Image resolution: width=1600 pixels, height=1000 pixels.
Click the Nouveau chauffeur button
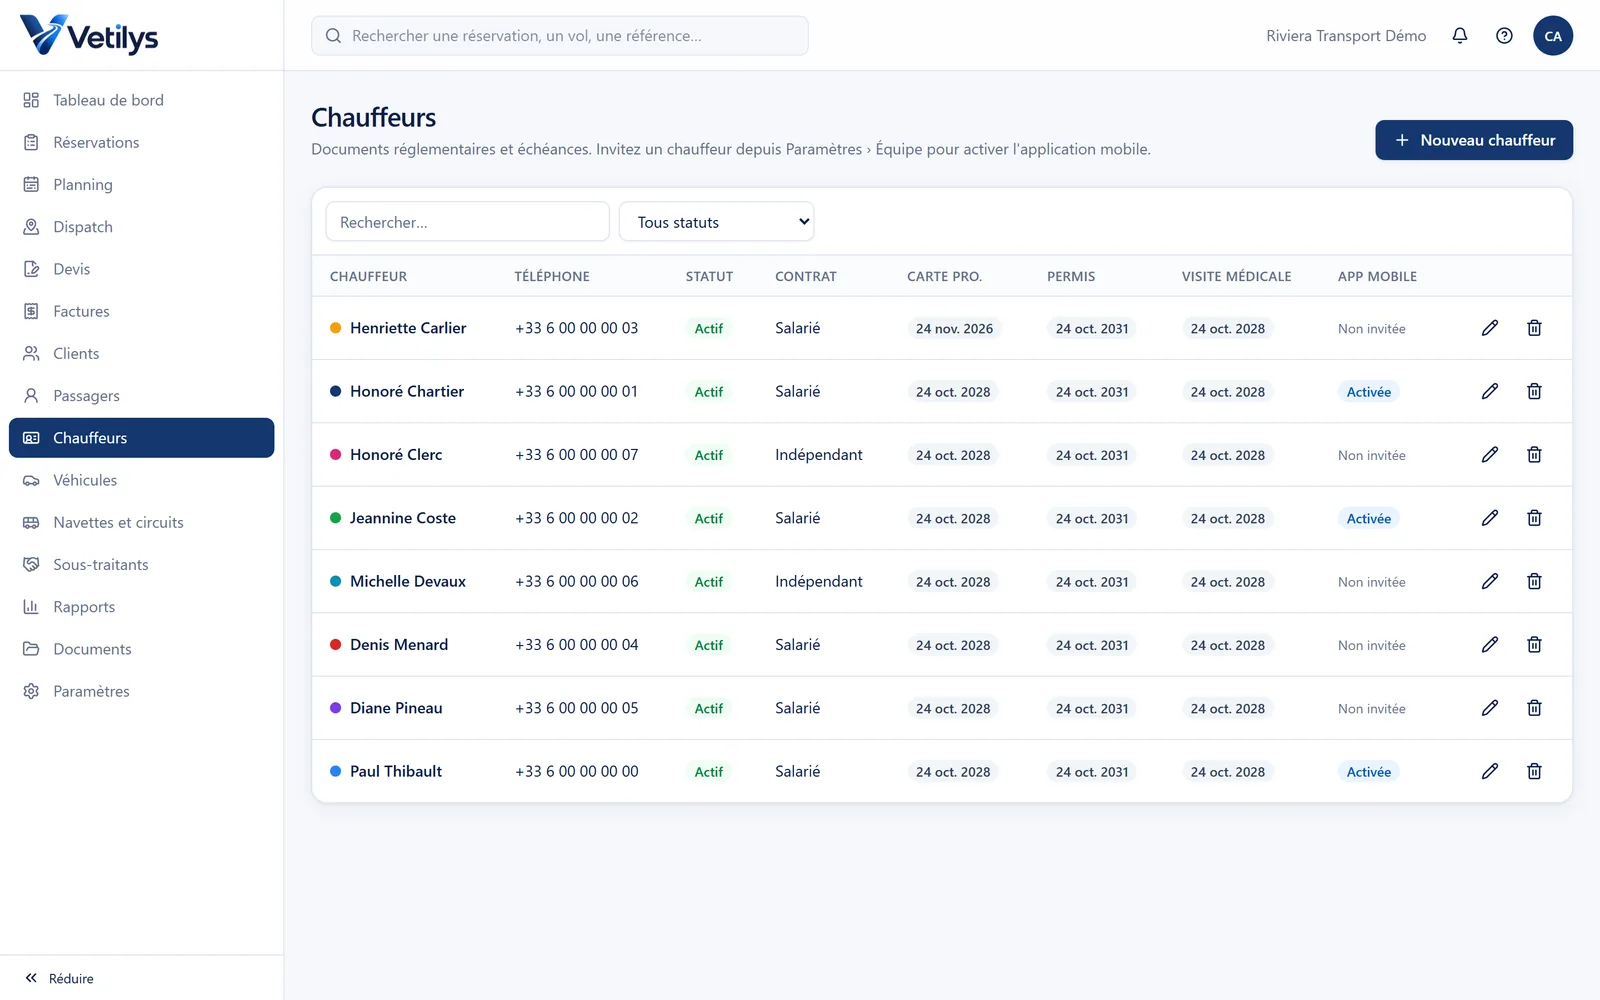(1474, 140)
